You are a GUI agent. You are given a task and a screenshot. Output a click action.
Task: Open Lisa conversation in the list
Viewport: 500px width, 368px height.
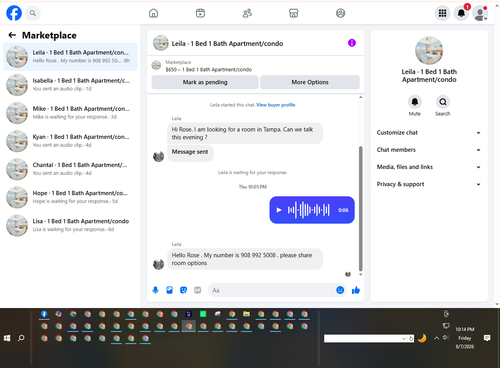pyautogui.click(x=70, y=225)
